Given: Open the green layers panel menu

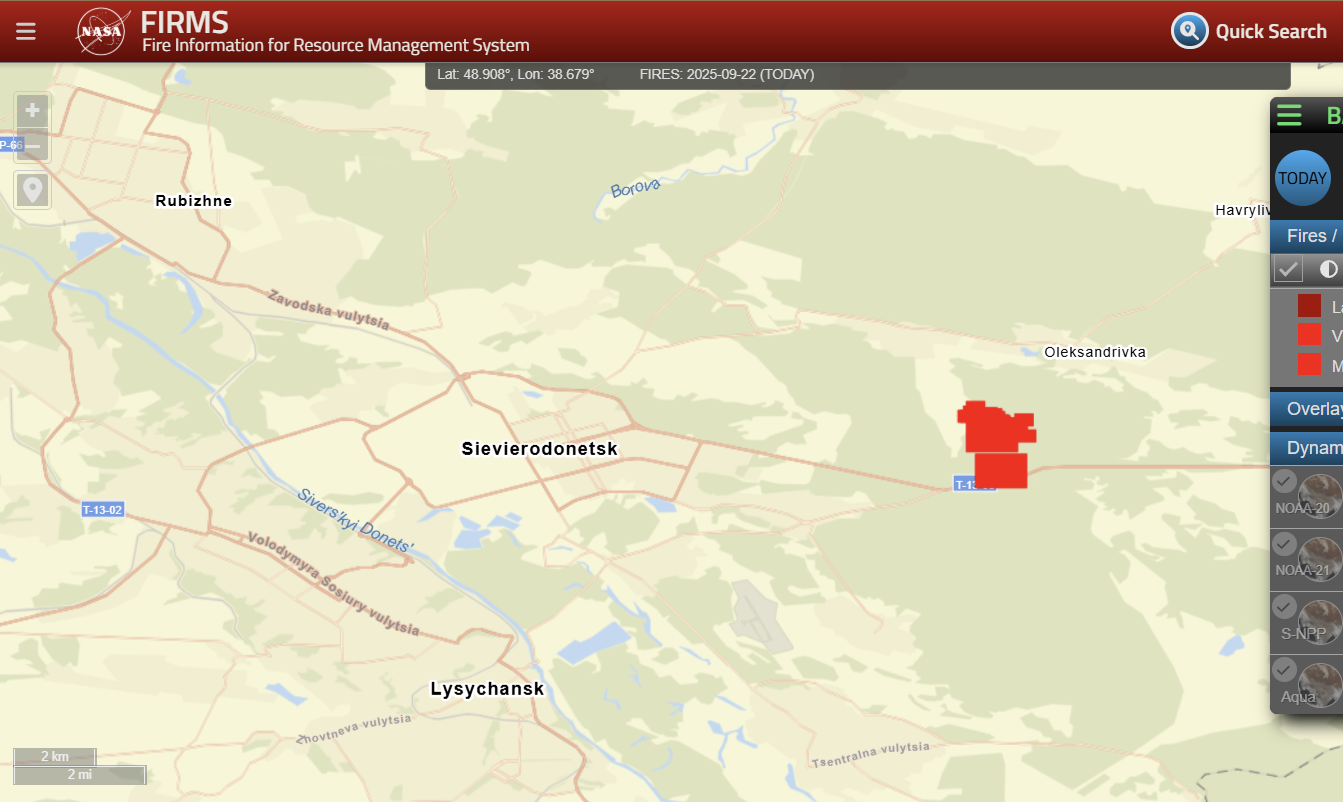Looking at the screenshot, I should click(x=1289, y=115).
